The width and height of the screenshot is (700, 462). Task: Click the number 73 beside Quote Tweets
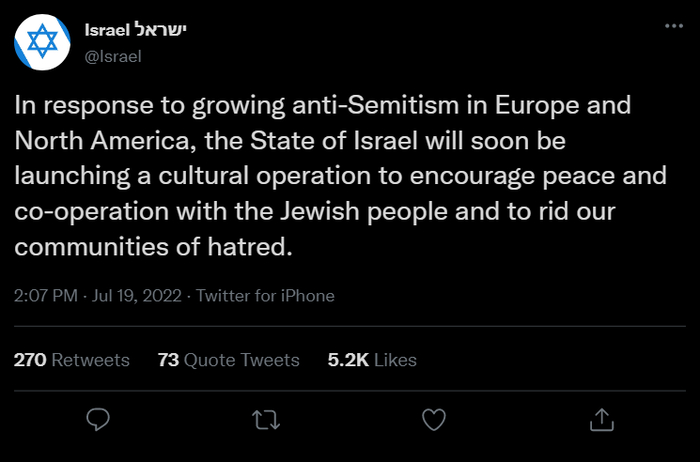[x=168, y=360]
